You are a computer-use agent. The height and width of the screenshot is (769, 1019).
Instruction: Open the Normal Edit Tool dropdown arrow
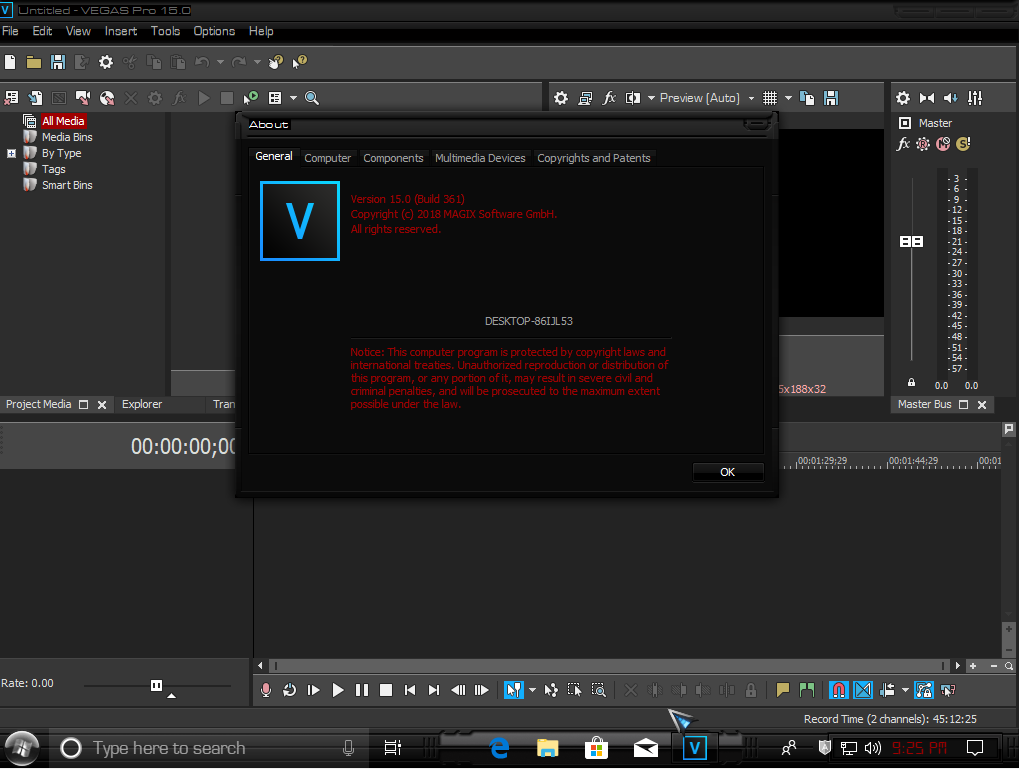[532, 690]
